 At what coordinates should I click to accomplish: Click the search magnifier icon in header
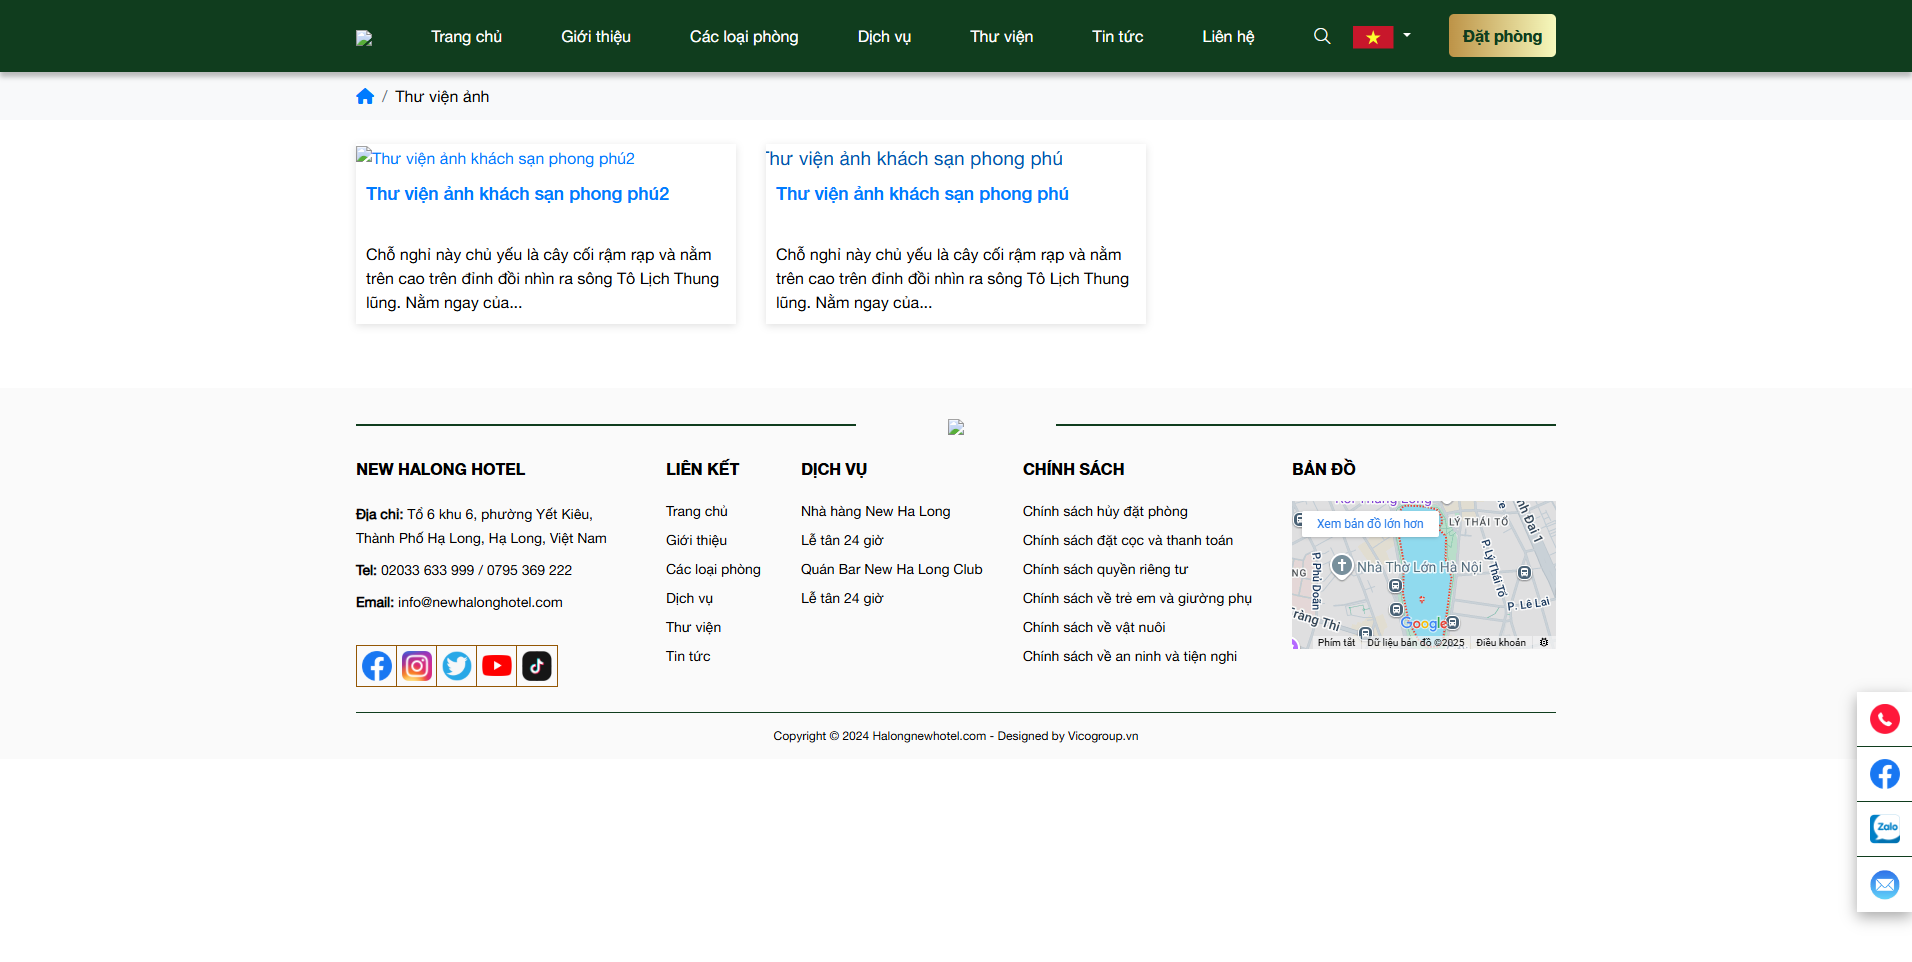1321,36
